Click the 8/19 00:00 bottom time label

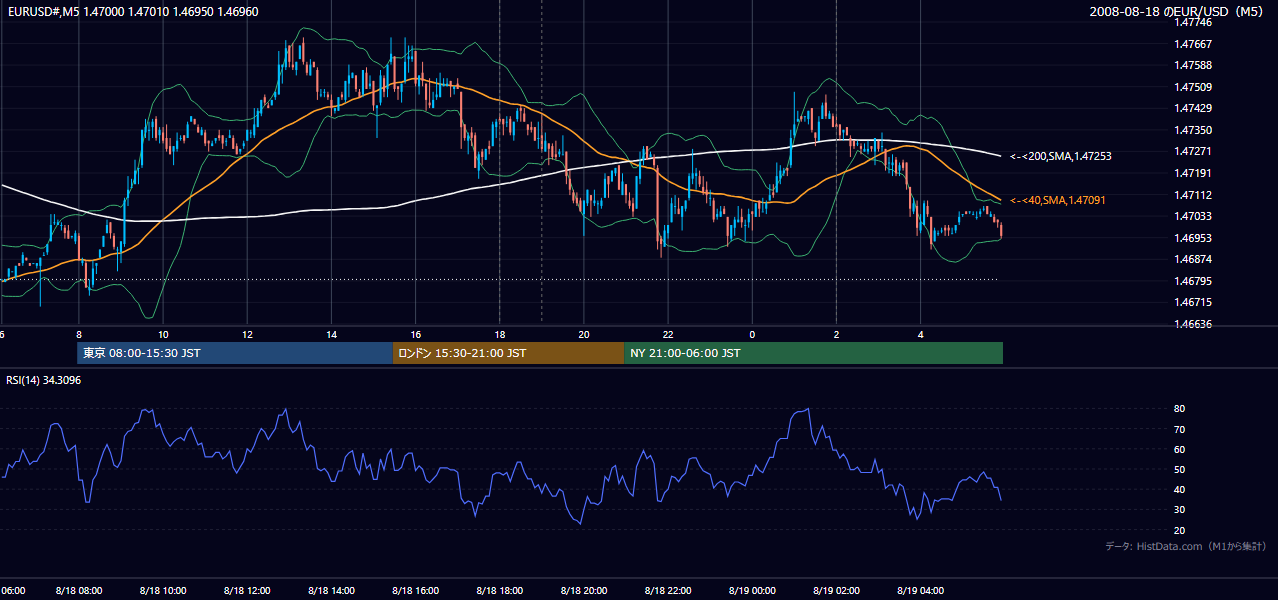pyautogui.click(x=752, y=591)
